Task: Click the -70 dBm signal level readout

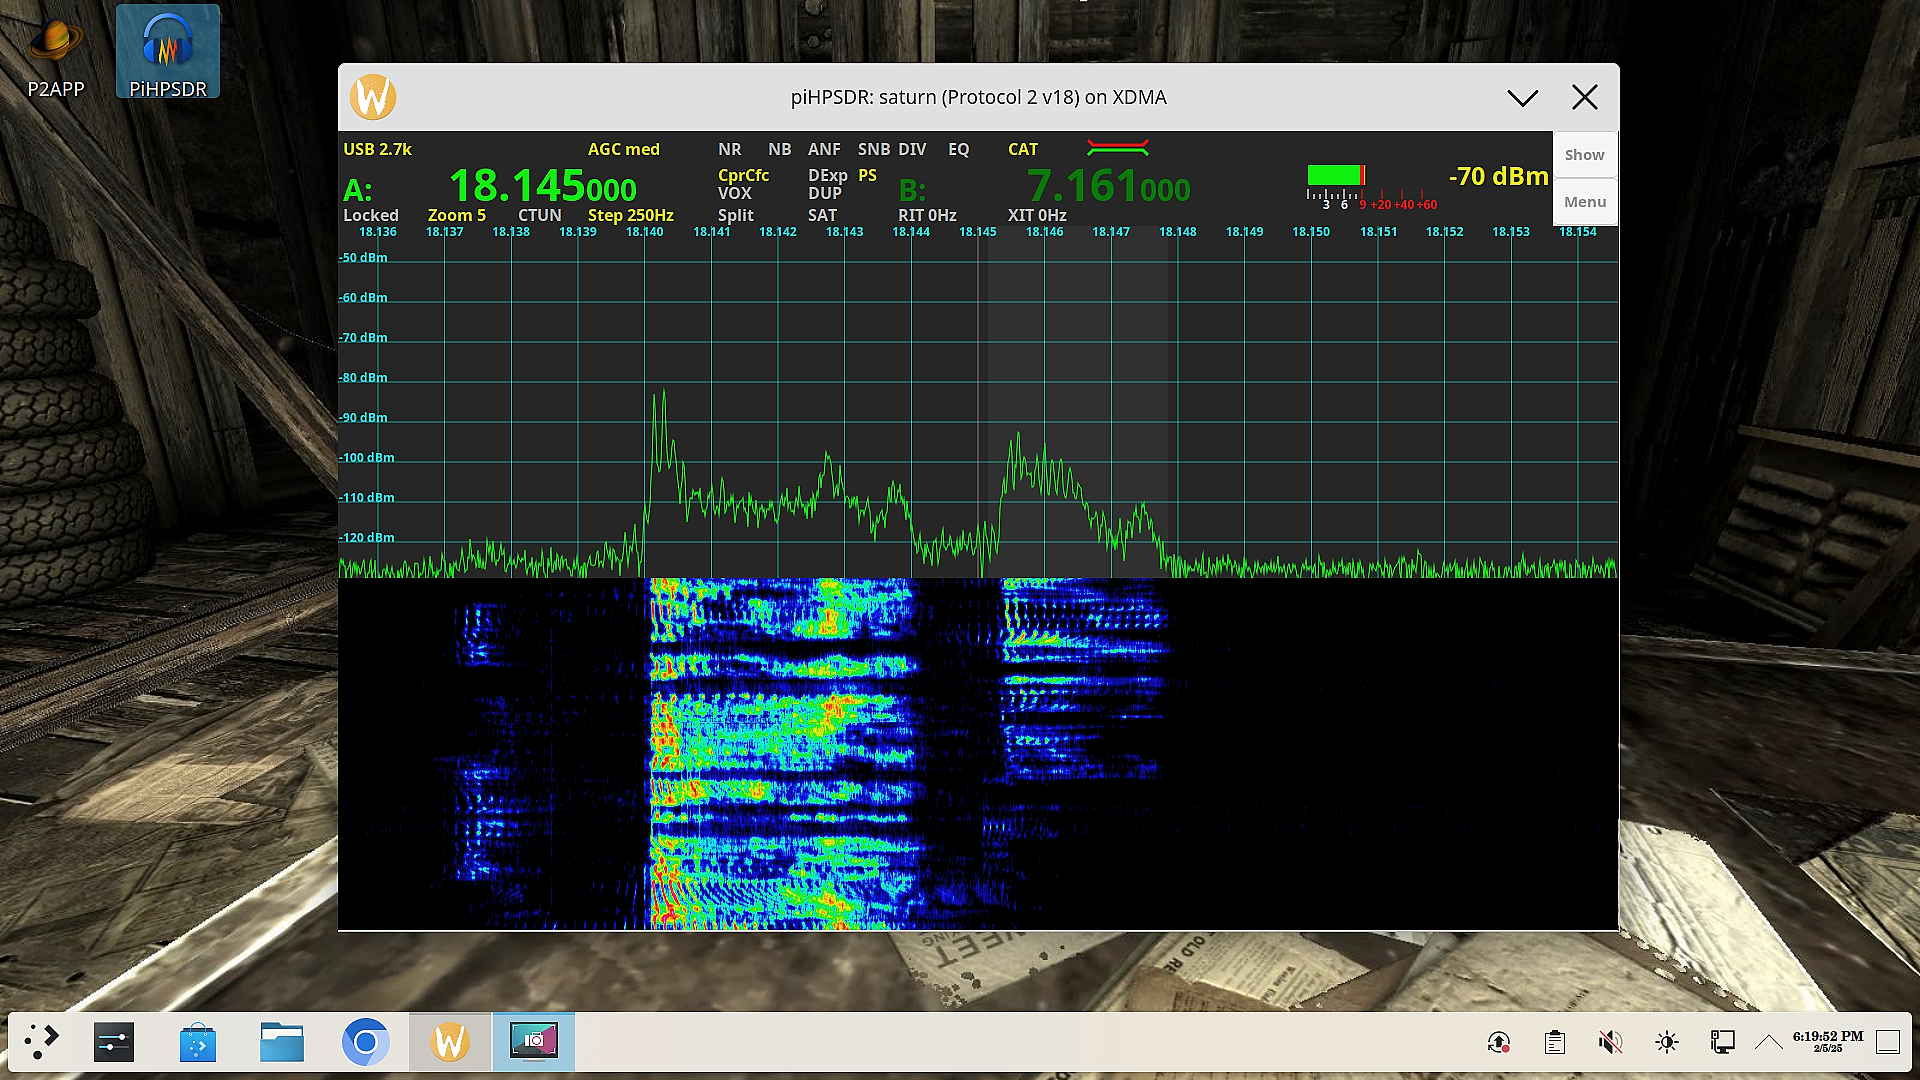Action: point(1498,177)
